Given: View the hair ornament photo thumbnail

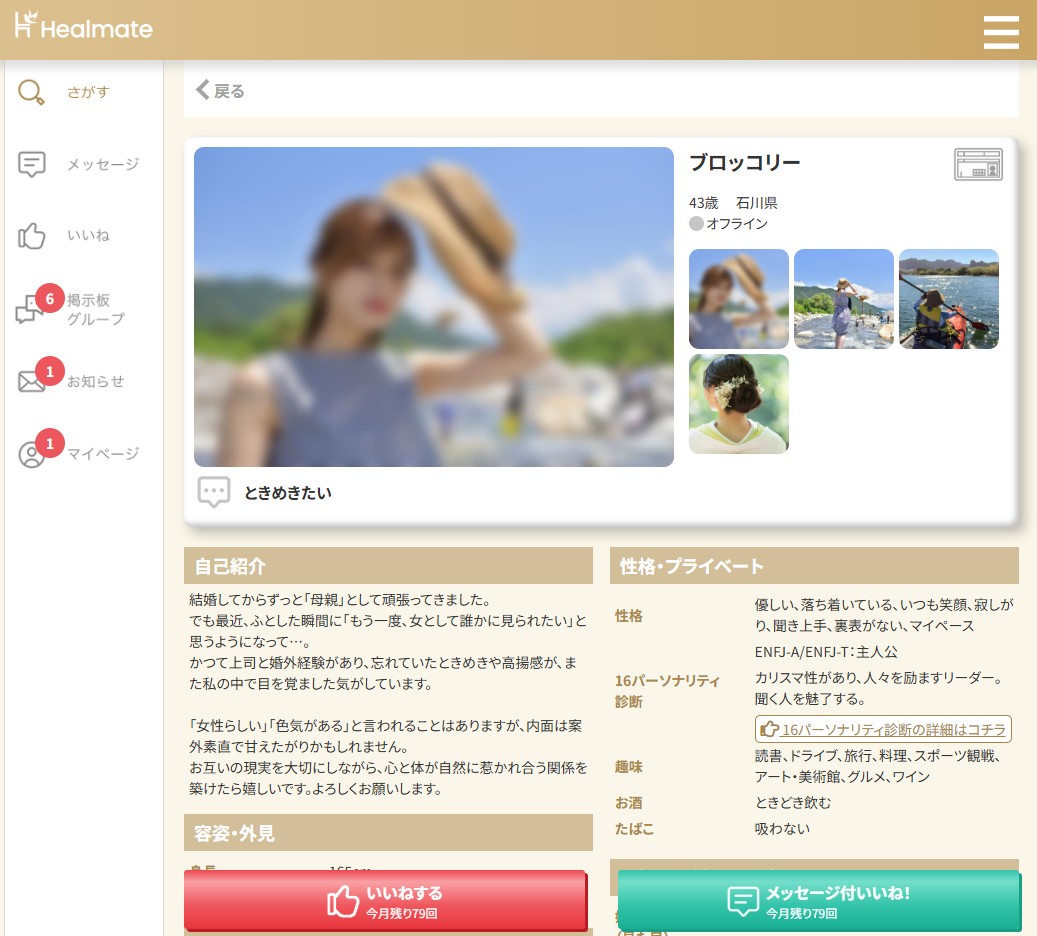Looking at the screenshot, I should tap(739, 404).
